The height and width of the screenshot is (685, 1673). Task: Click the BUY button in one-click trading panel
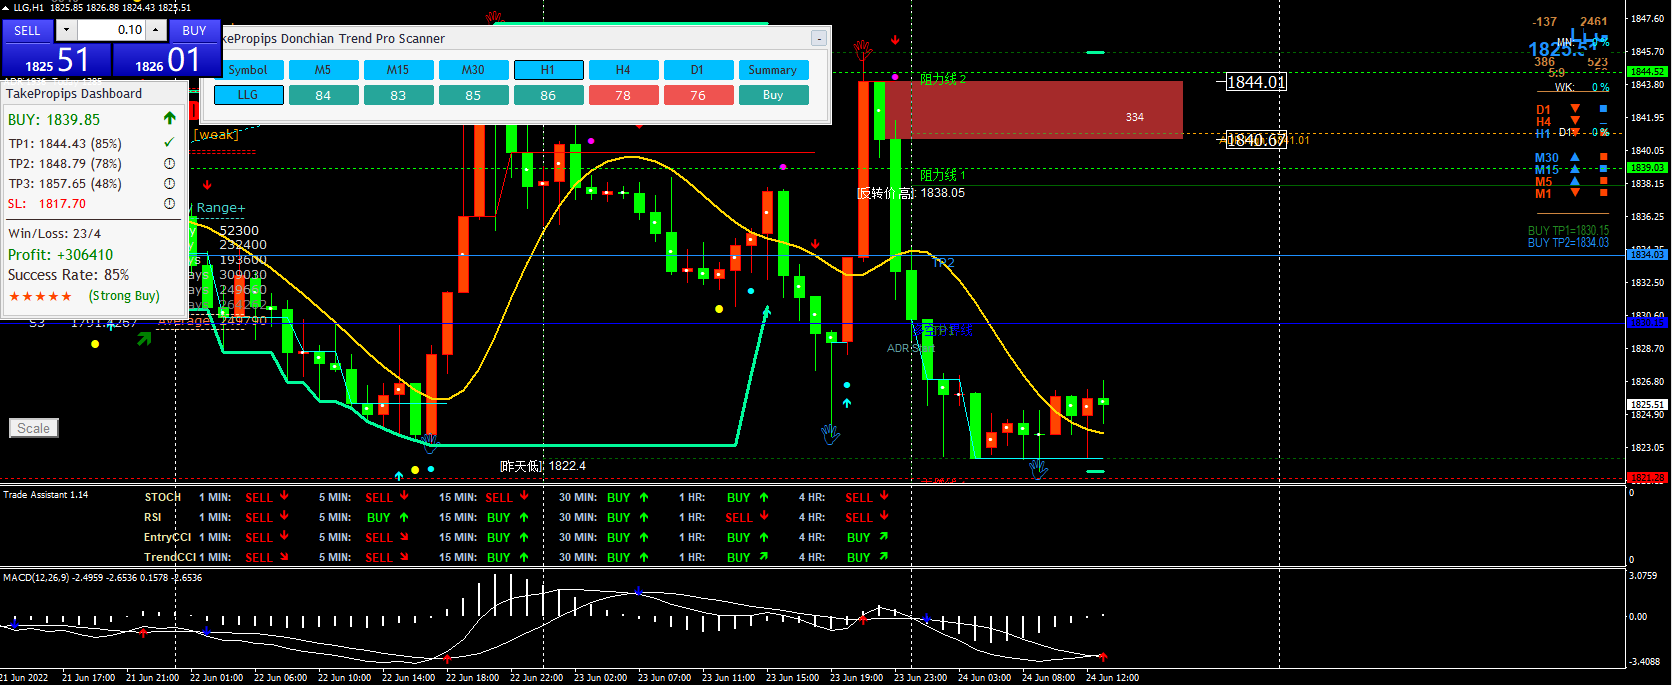point(194,30)
